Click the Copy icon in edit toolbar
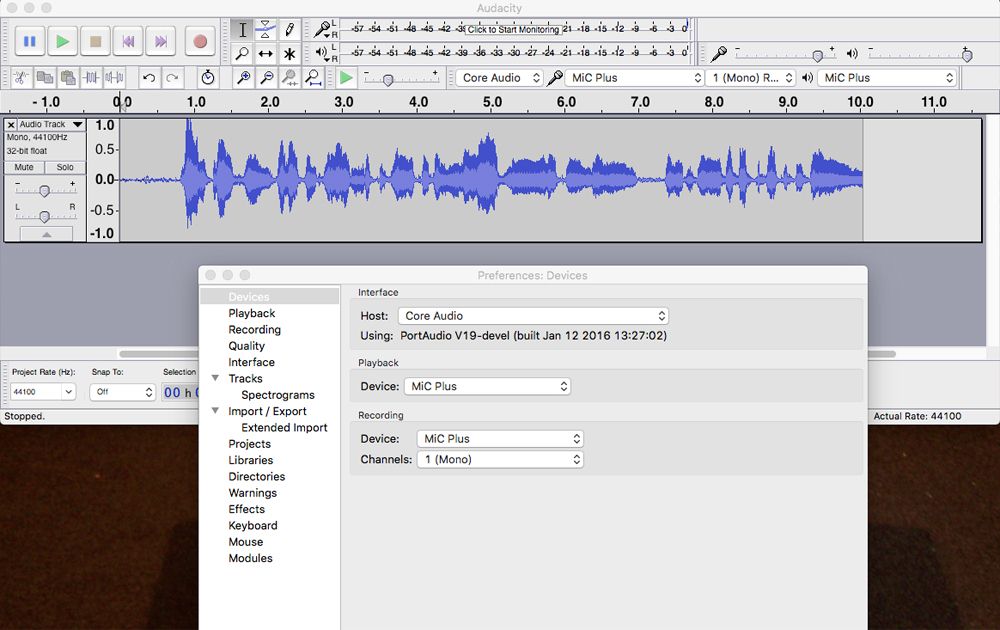The width and height of the screenshot is (1000, 630). 45,78
